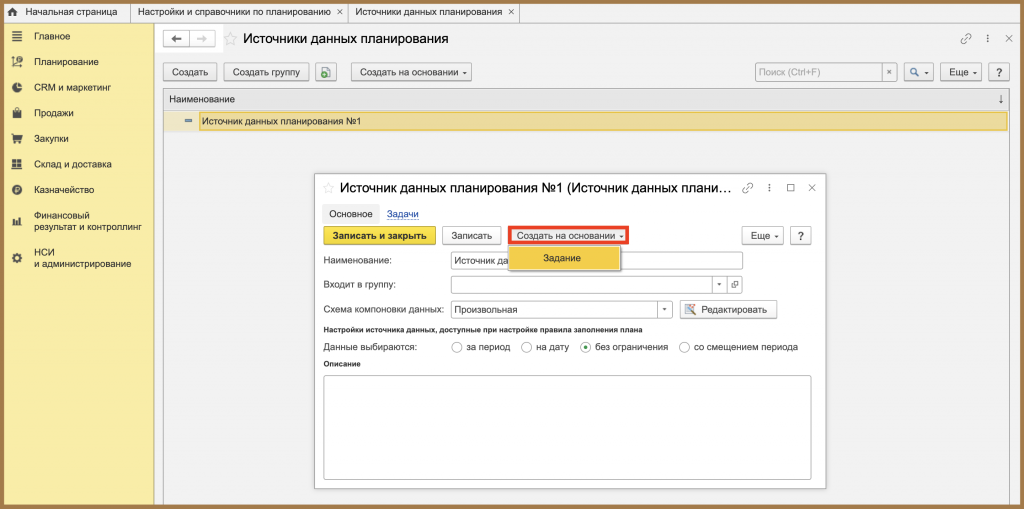The image size is (1024, 509).
Task: Click the Записать button
Action: 472,236
